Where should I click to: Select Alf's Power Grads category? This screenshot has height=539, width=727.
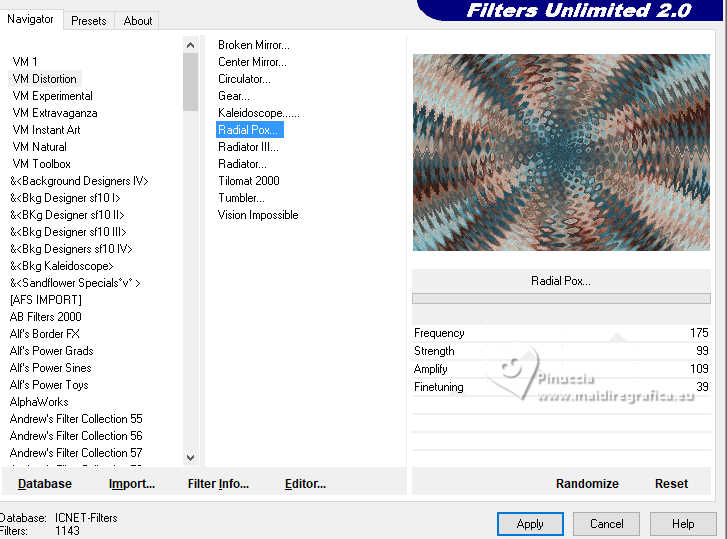tap(51, 351)
